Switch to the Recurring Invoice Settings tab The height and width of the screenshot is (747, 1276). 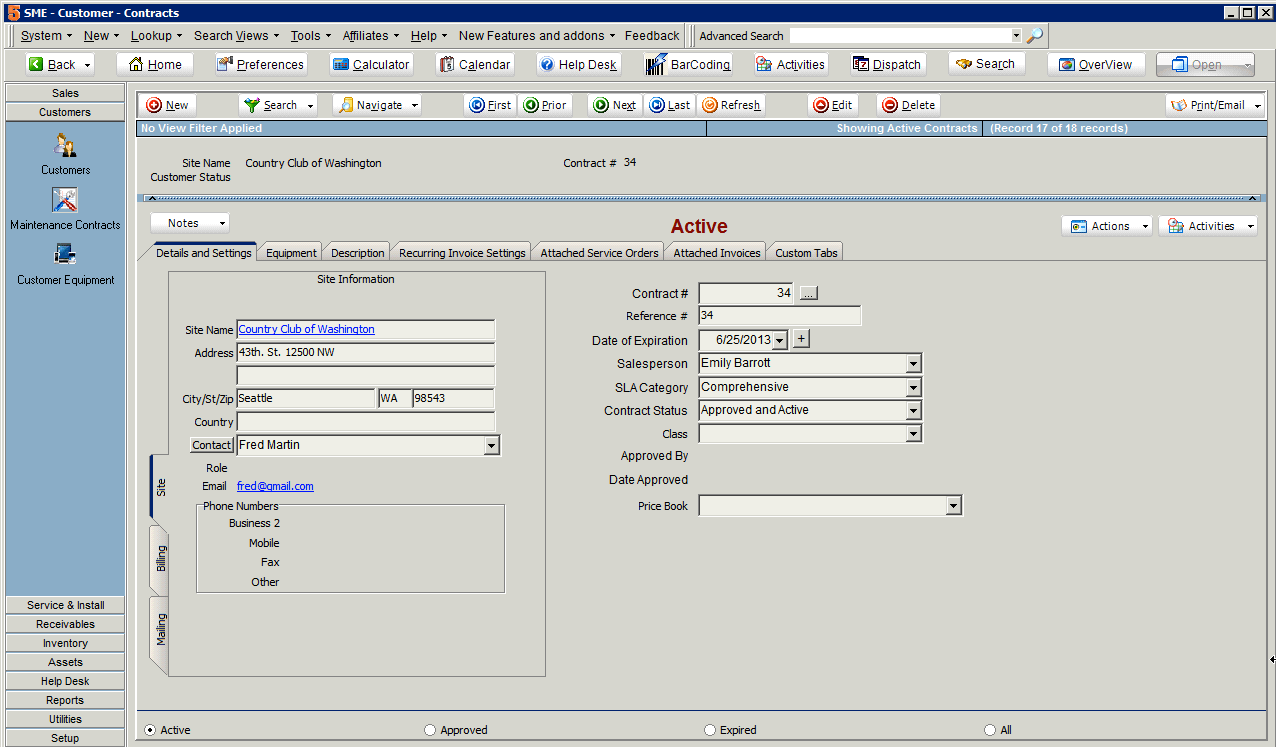(462, 253)
